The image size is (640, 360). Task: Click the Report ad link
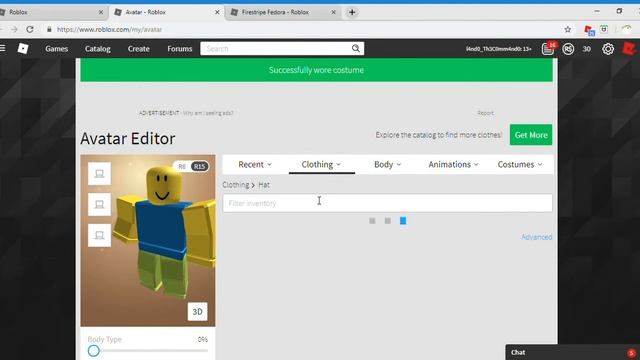click(x=485, y=113)
